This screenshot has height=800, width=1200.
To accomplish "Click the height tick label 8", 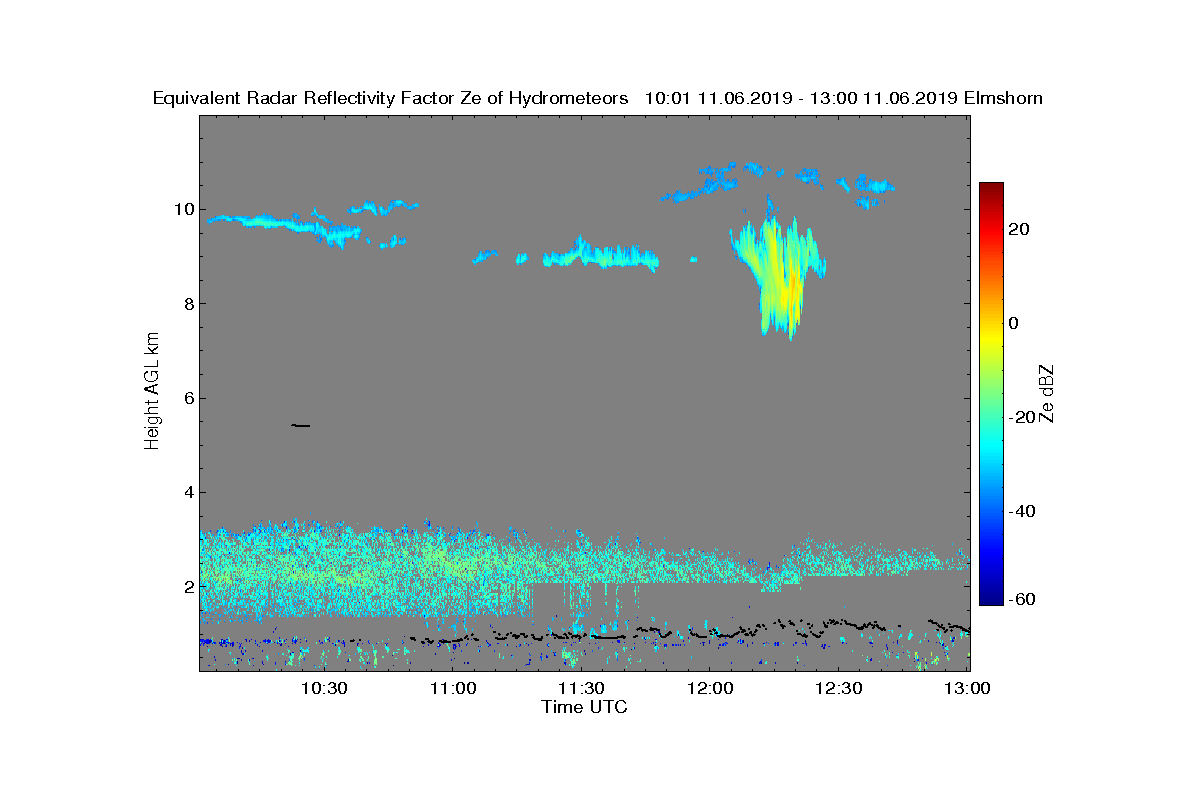I will click(188, 304).
